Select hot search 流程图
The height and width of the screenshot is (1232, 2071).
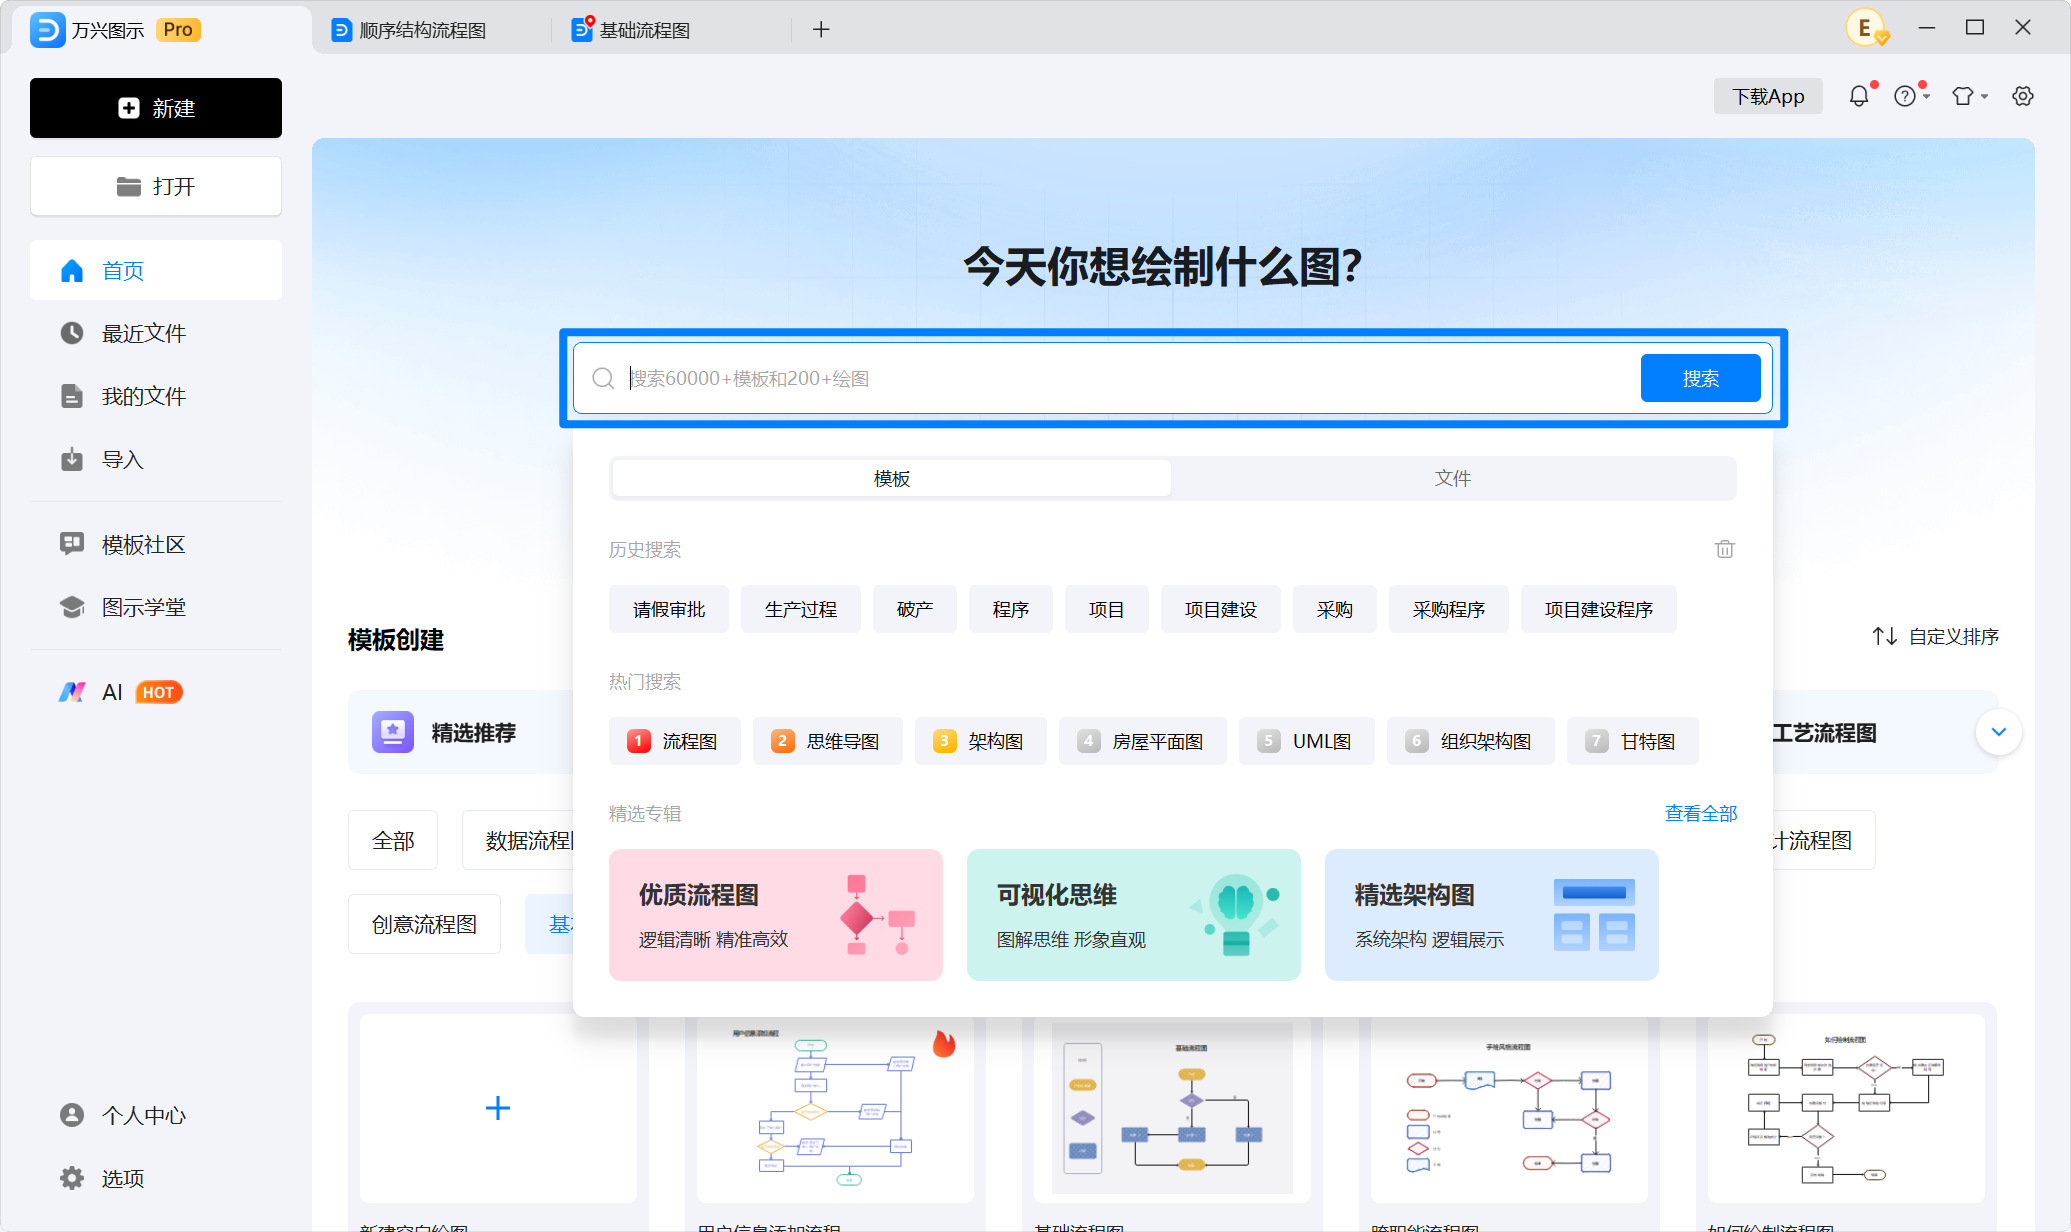click(675, 741)
